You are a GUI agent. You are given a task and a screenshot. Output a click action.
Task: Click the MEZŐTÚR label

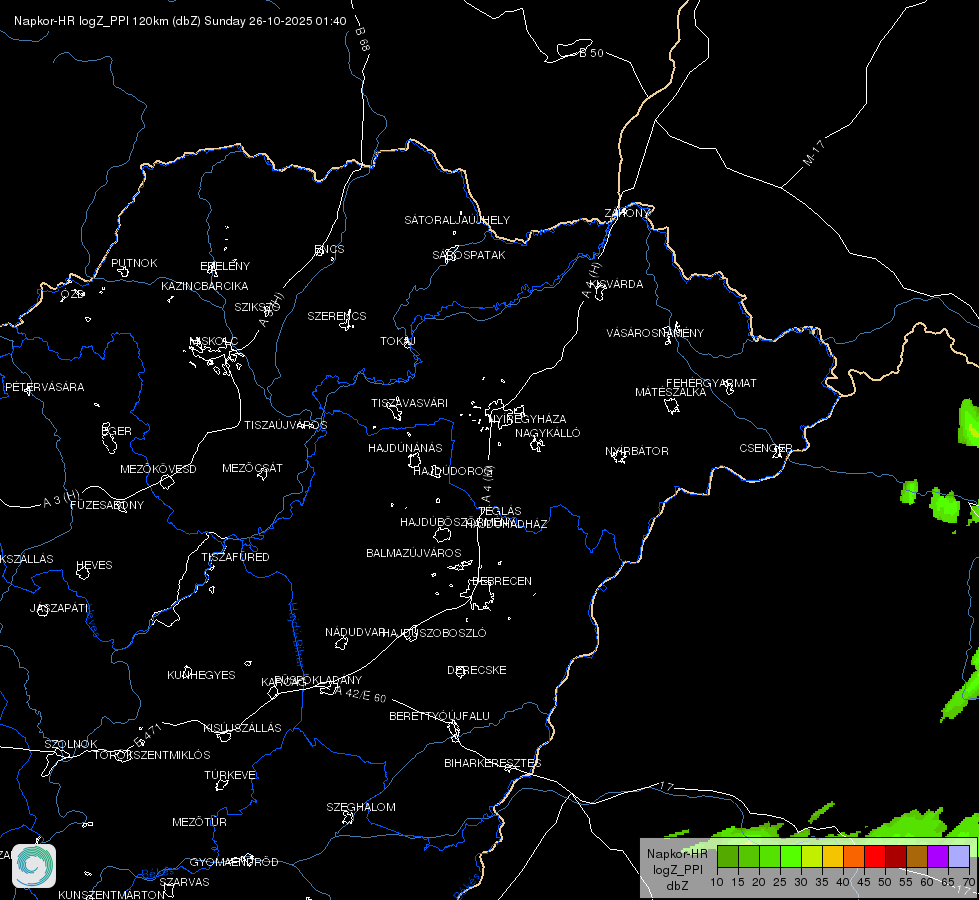coord(199,822)
